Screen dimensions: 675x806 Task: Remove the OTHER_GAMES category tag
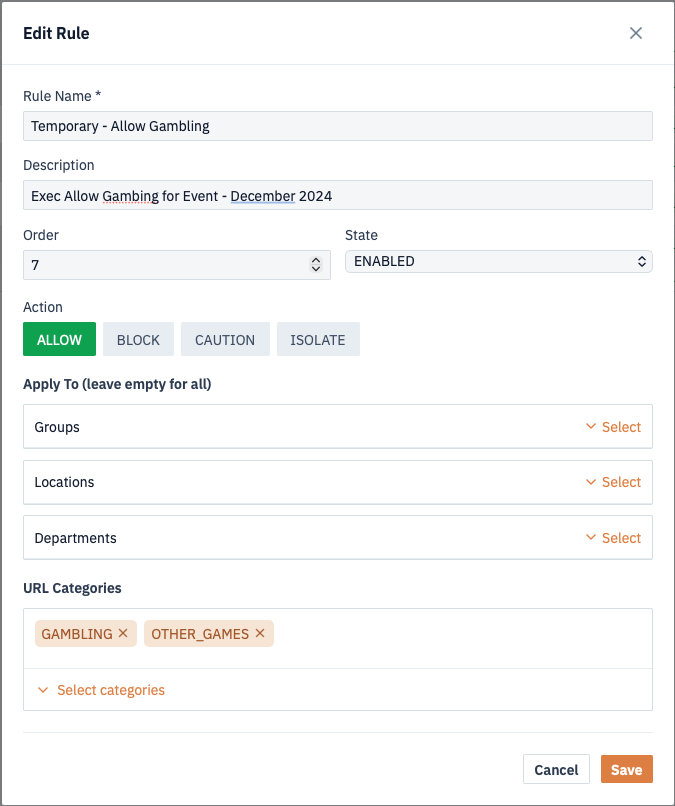[x=260, y=633]
